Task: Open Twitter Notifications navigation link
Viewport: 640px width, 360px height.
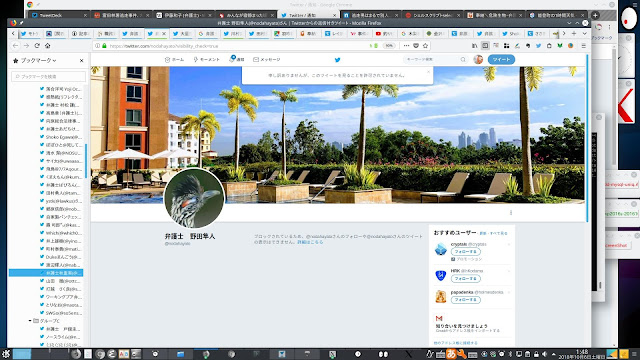Action: pos(237,60)
